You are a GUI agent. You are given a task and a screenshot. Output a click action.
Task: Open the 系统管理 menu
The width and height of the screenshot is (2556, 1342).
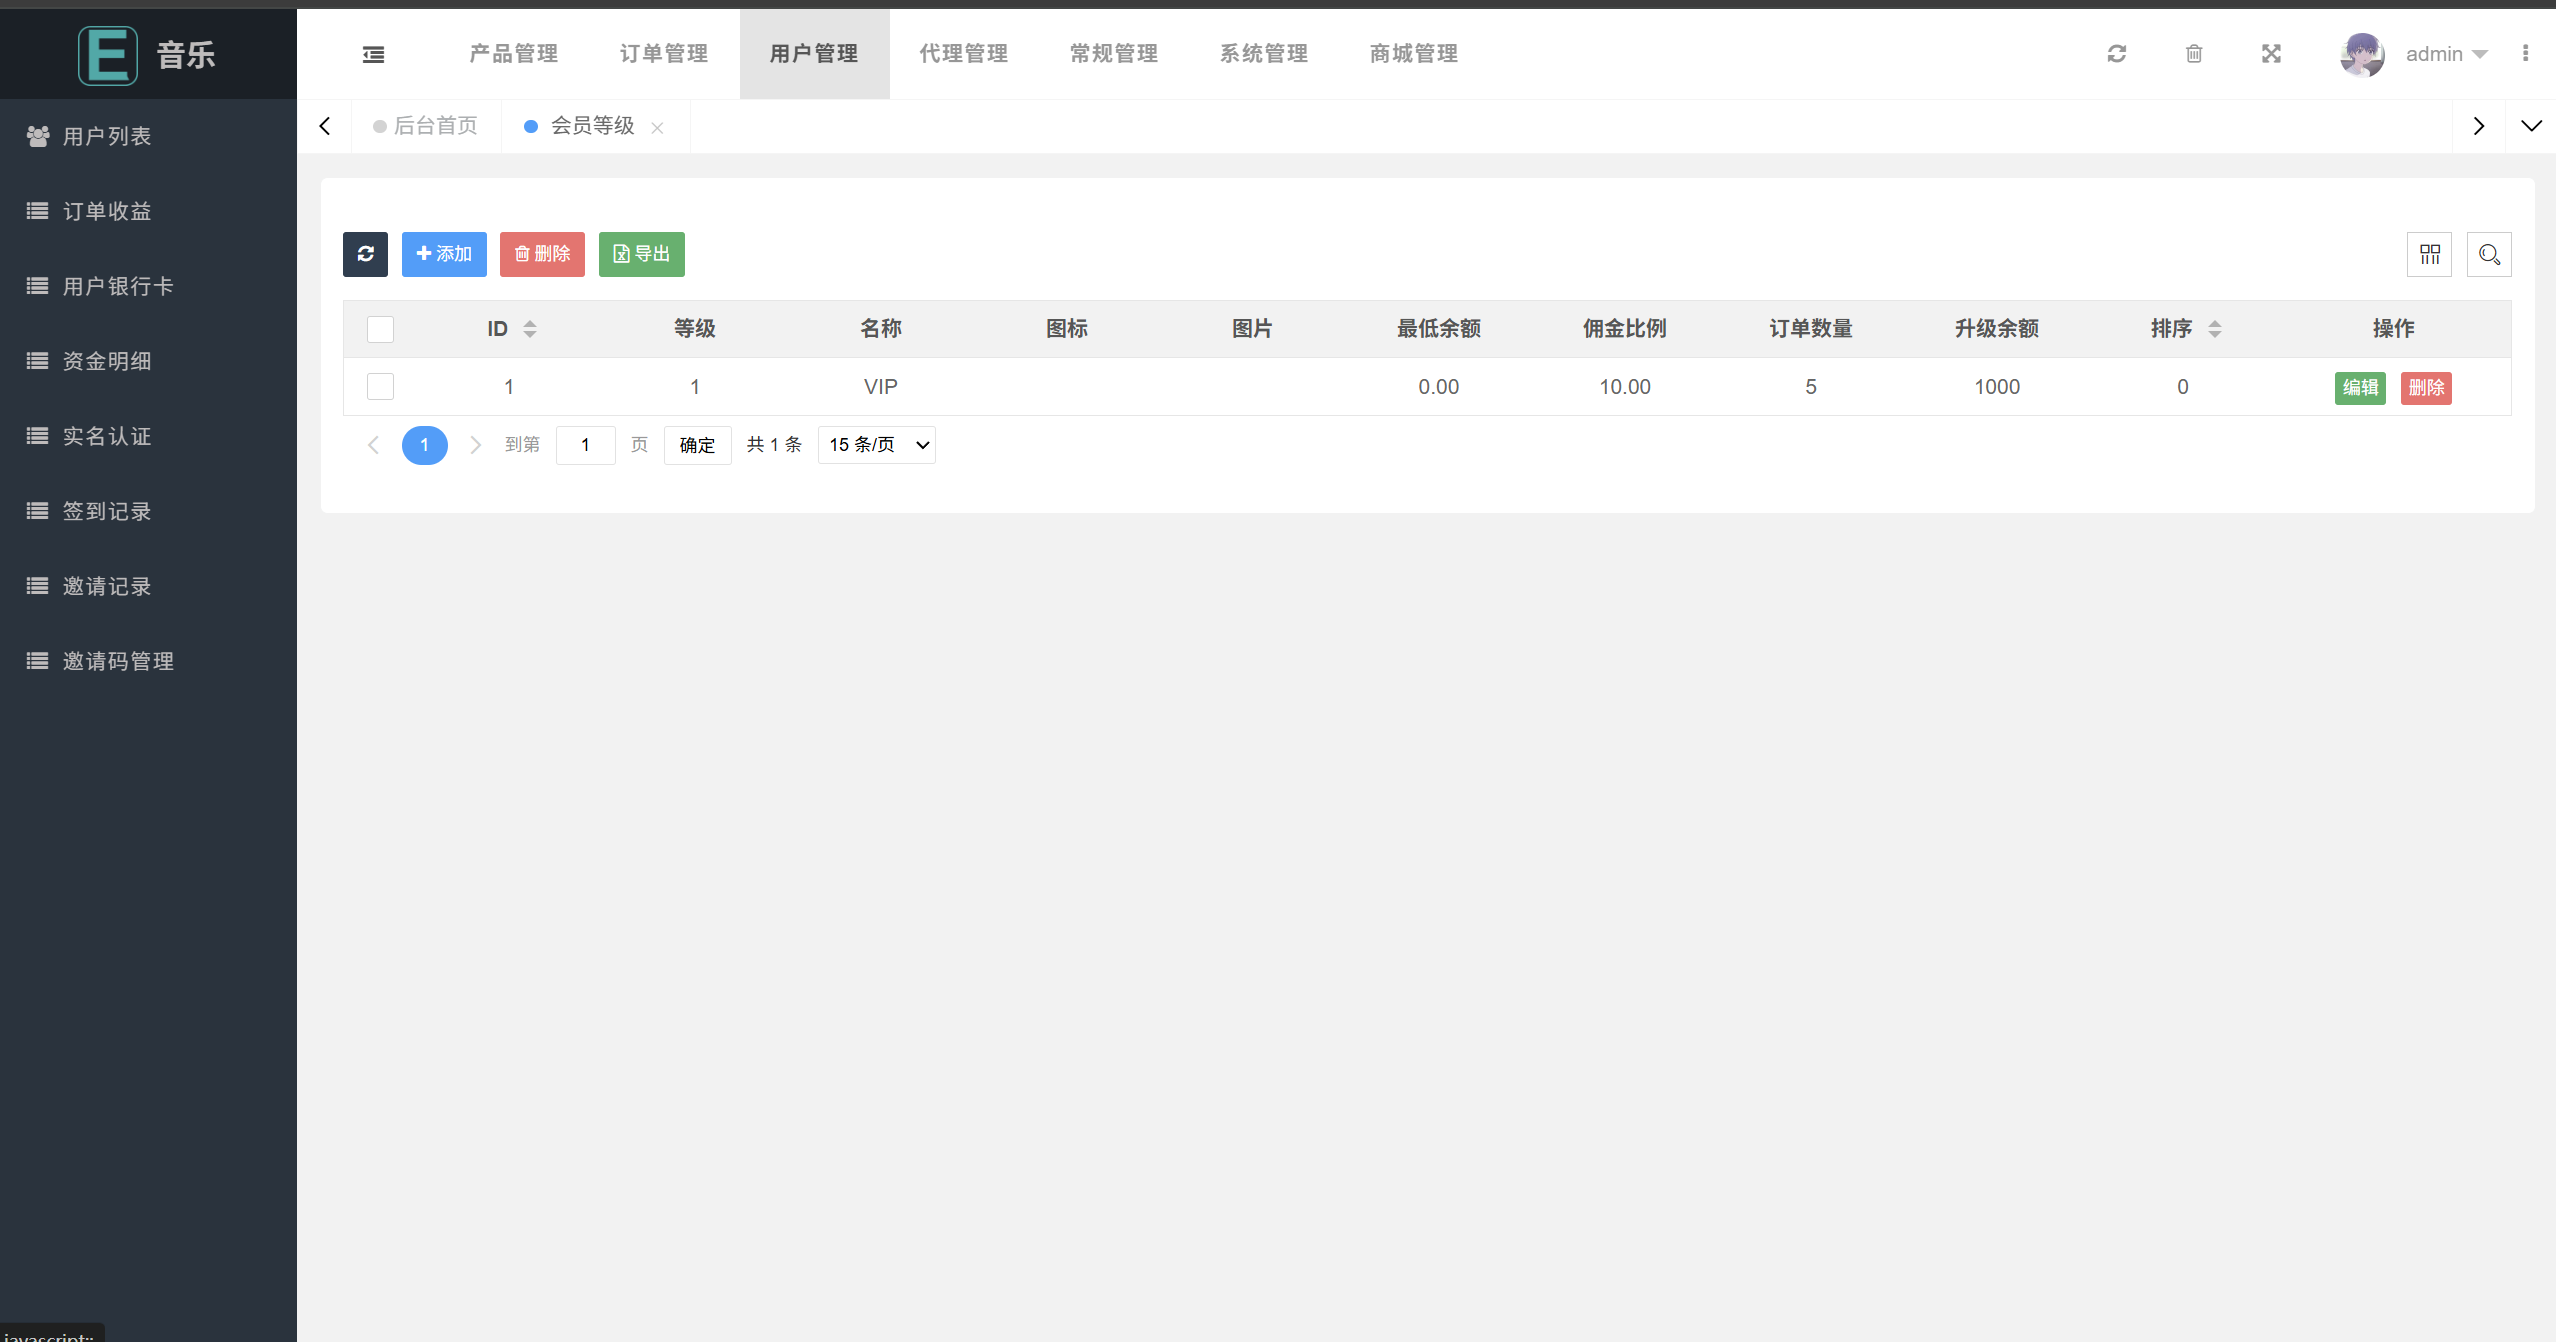pyautogui.click(x=1264, y=54)
